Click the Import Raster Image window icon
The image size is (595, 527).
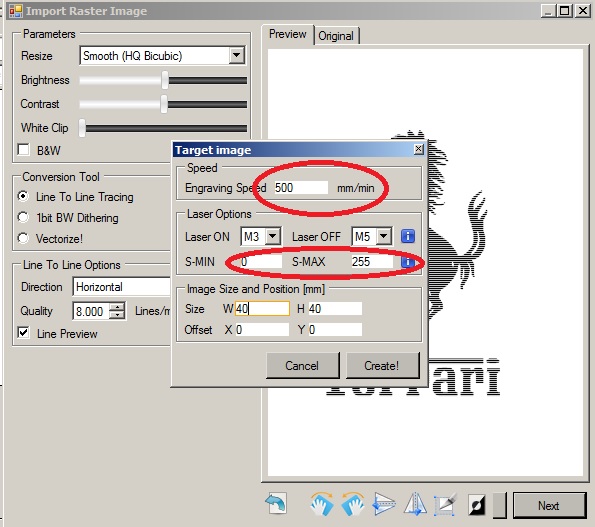point(16,11)
